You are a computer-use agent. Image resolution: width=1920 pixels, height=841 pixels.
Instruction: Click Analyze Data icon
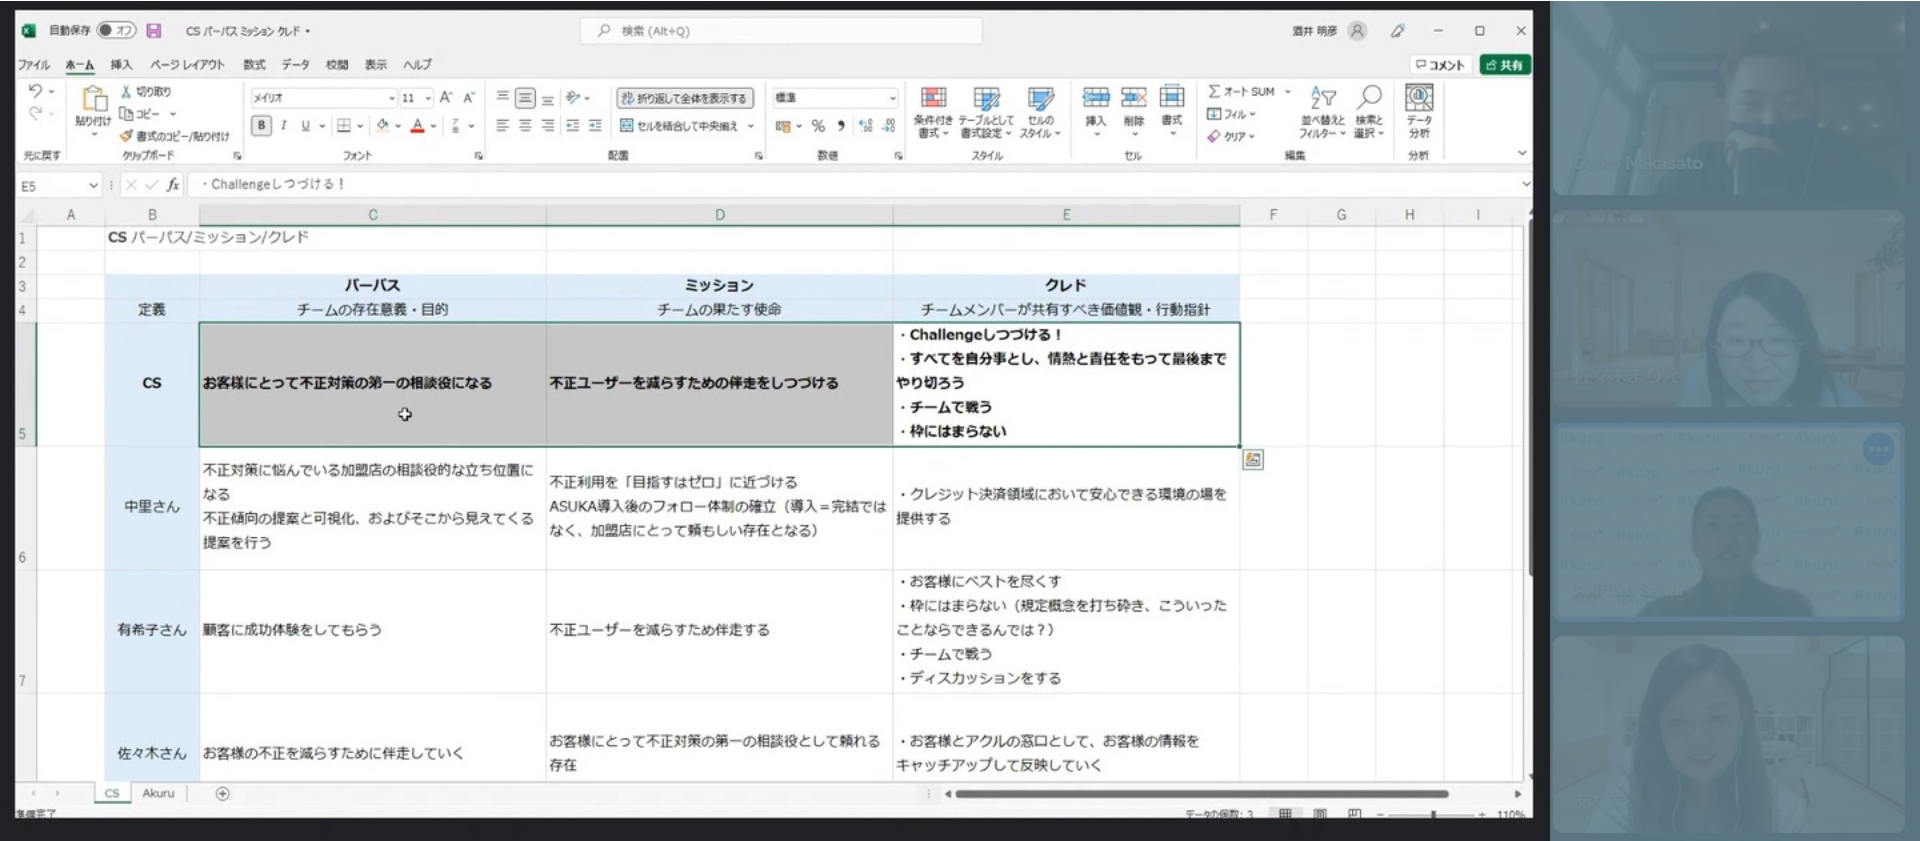tap(1419, 111)
